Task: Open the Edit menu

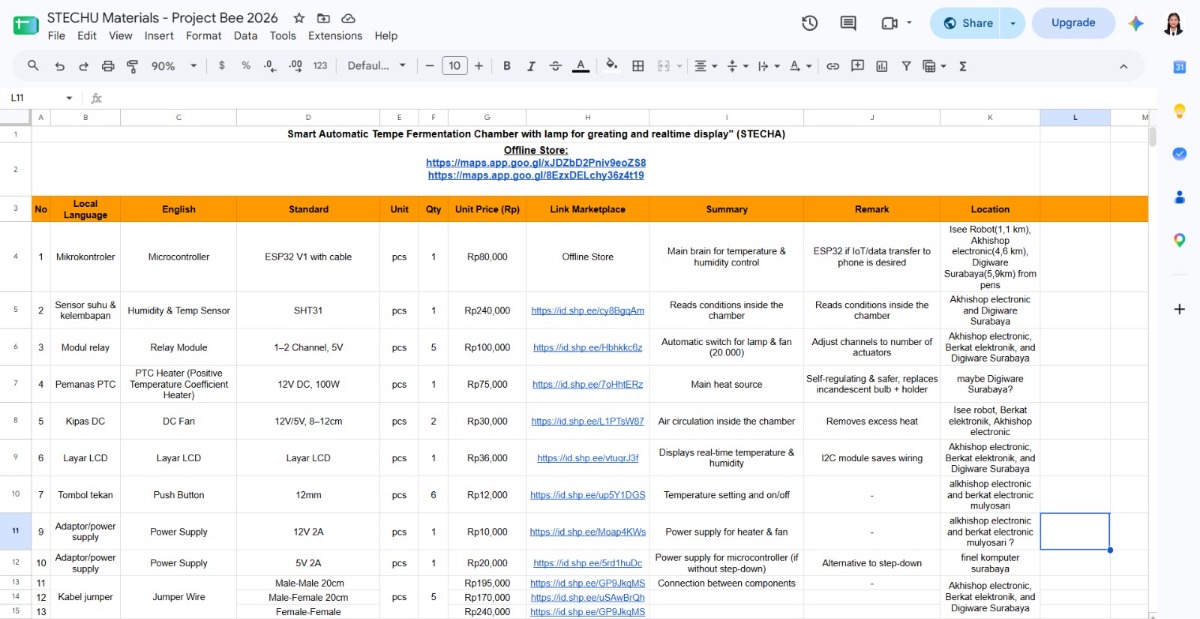Action: [87, 36]
